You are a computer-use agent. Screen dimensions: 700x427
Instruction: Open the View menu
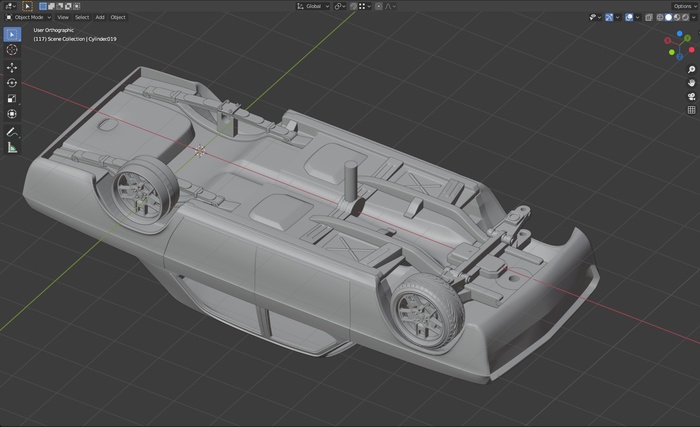pos(63,17)
